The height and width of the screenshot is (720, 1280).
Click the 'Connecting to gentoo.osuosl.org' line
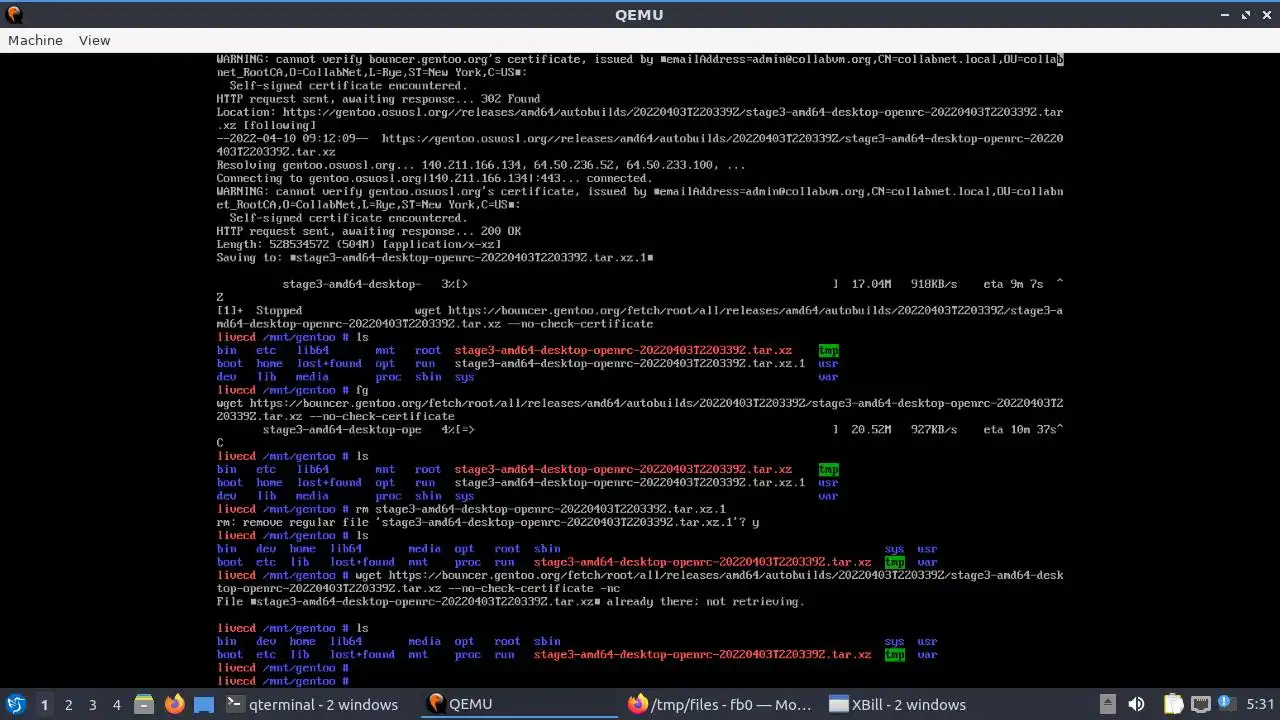[434, 178]
